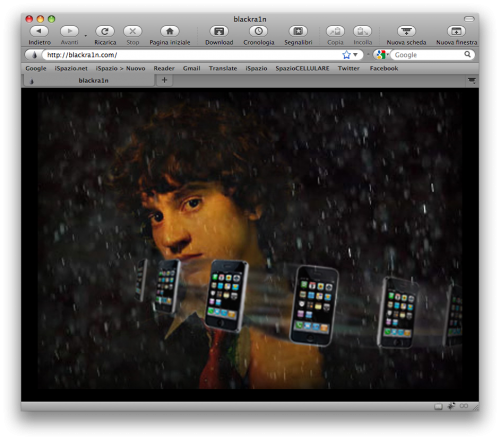Open Cronologia history icon

[259, 31]
